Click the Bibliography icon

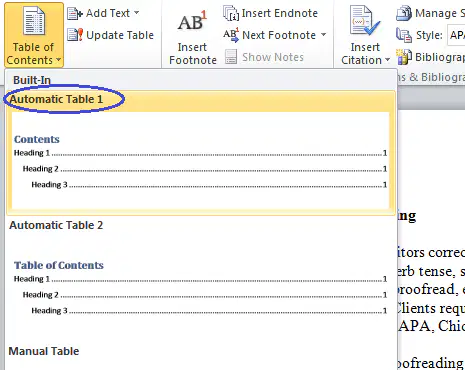[404, 57]
